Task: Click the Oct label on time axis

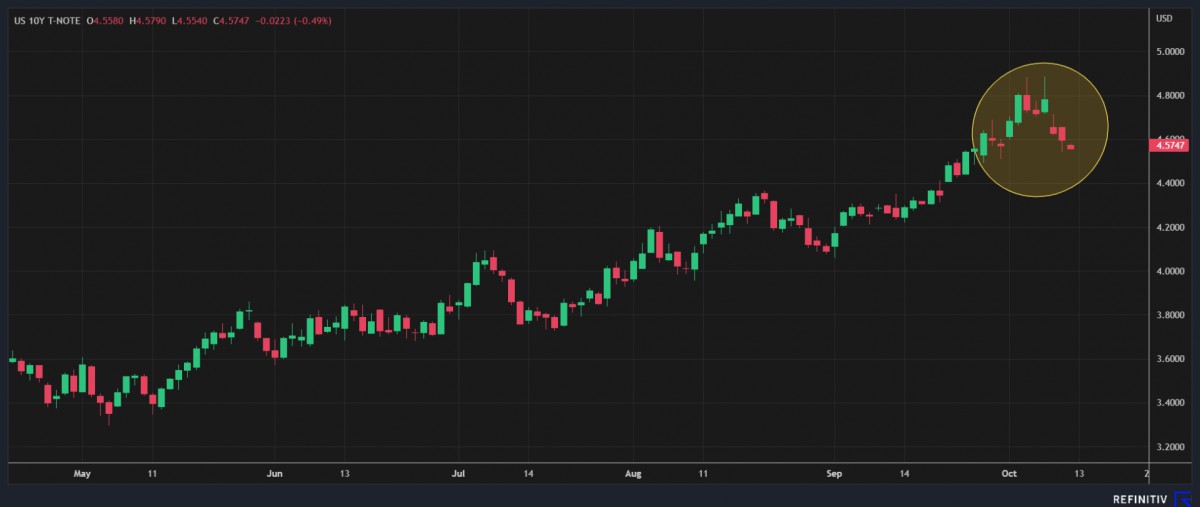Action: click(x=1009, y=472)
